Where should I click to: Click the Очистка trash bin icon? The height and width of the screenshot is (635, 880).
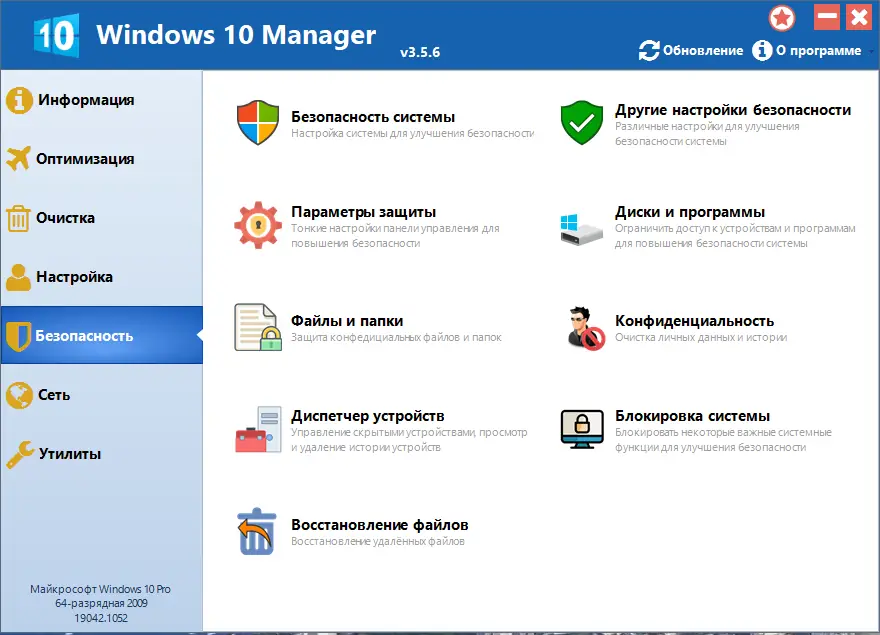point(18,218)
